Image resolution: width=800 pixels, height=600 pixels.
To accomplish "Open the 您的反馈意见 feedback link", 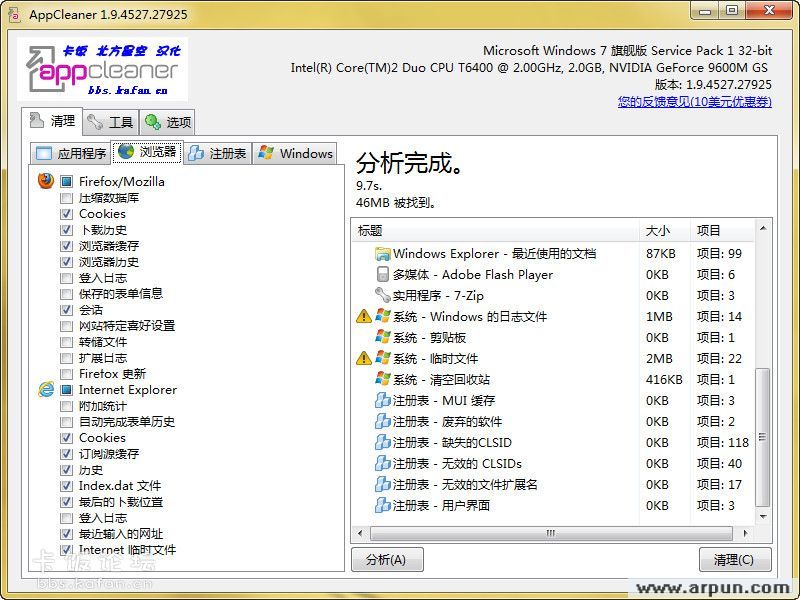I will [x=695, y=100].
